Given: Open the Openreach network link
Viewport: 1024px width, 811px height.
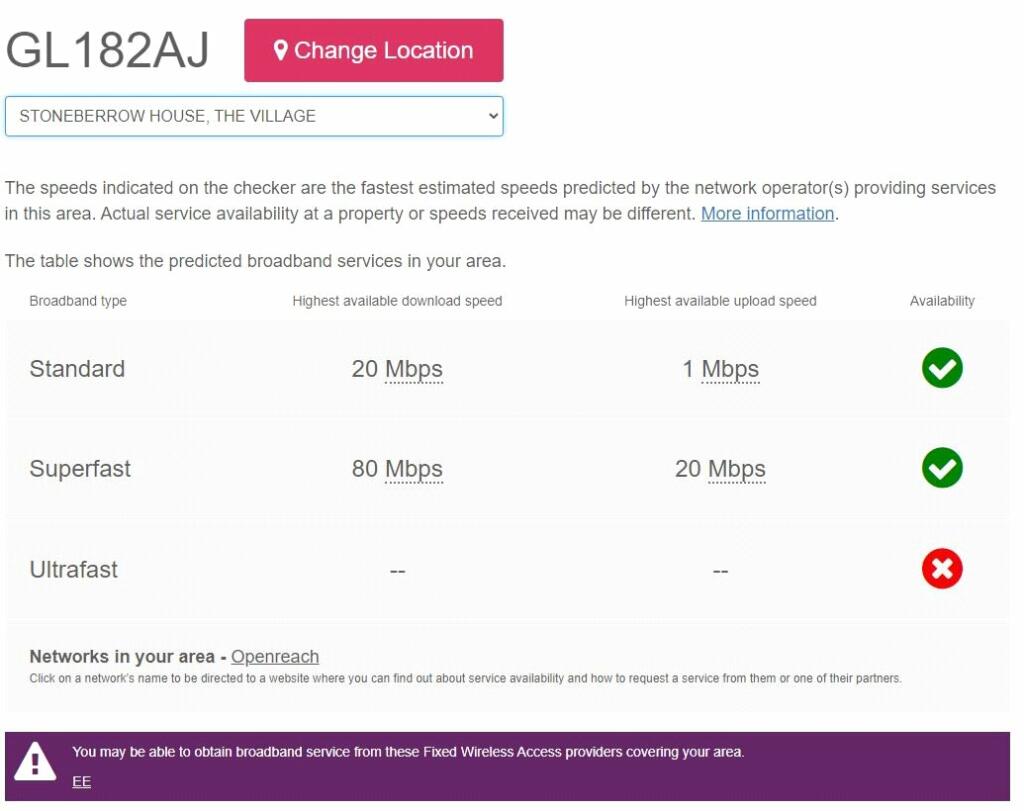Looking at the screenshot, I should tap(275, 656).
